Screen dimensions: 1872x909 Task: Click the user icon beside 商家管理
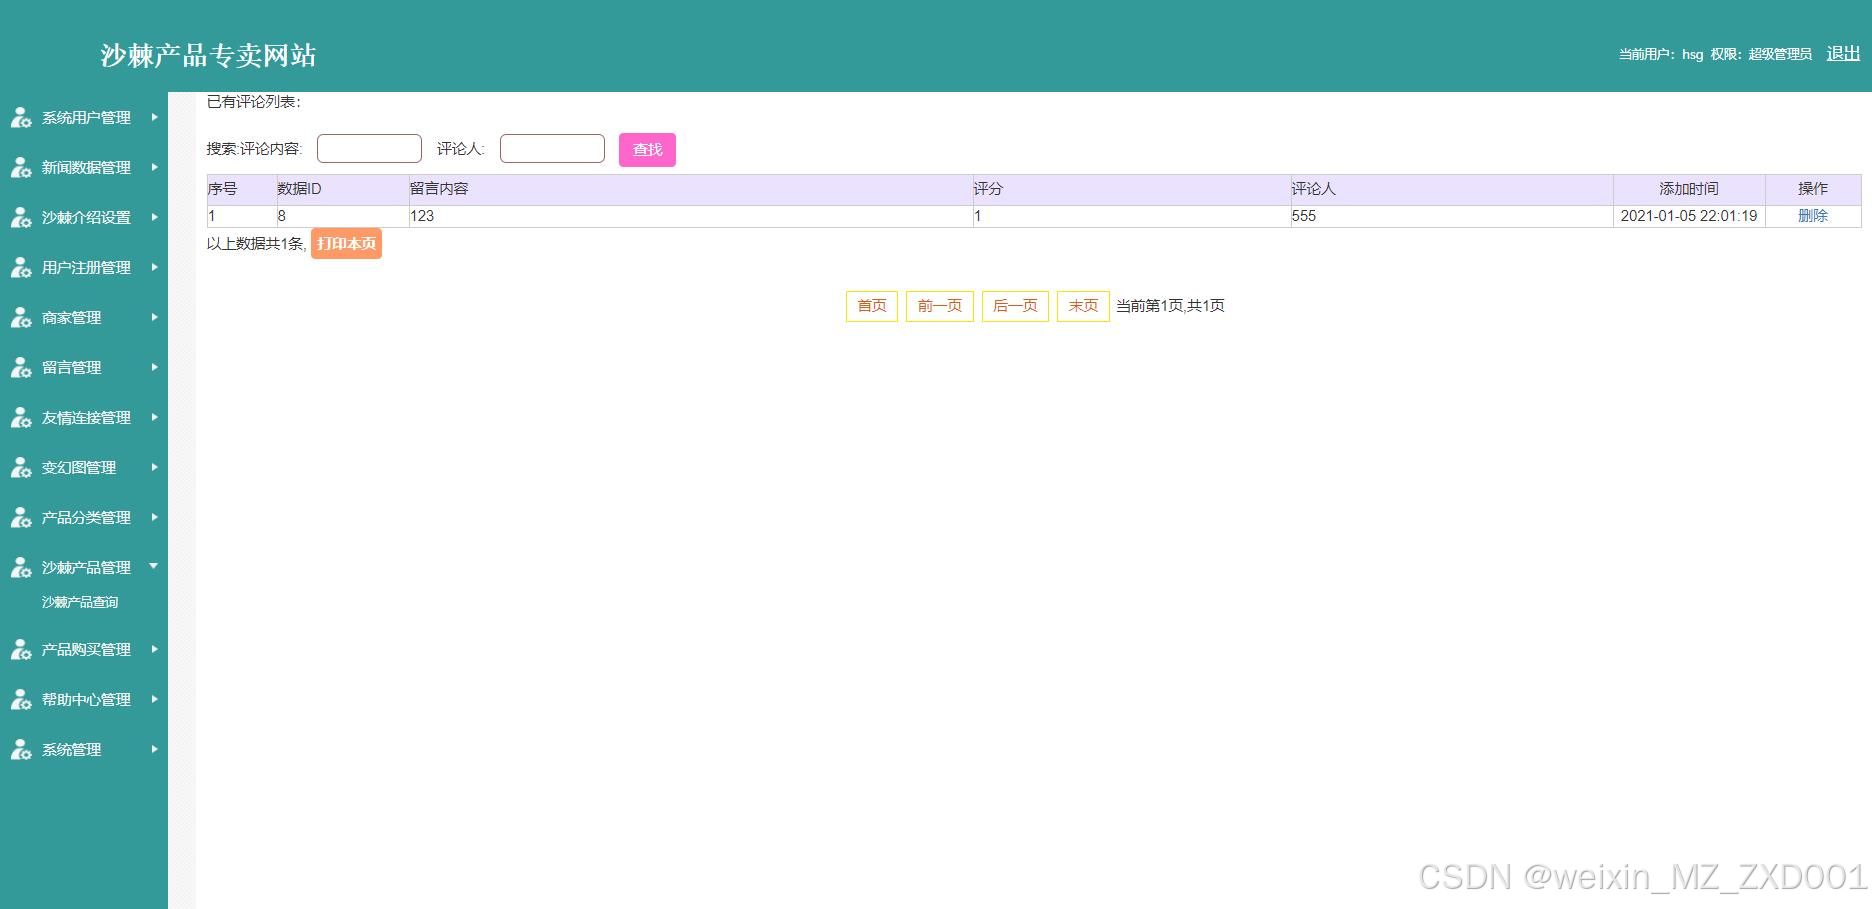tap(21, 318)
